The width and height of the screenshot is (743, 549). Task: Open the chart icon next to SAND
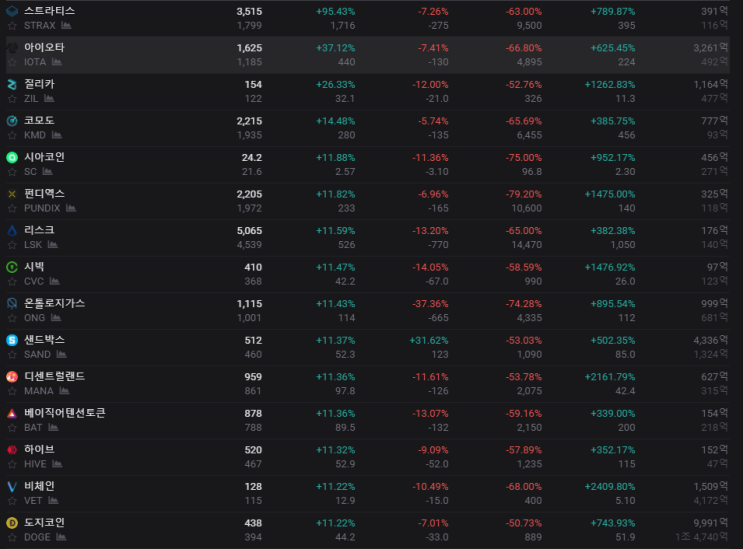click(x=62, y=354)
